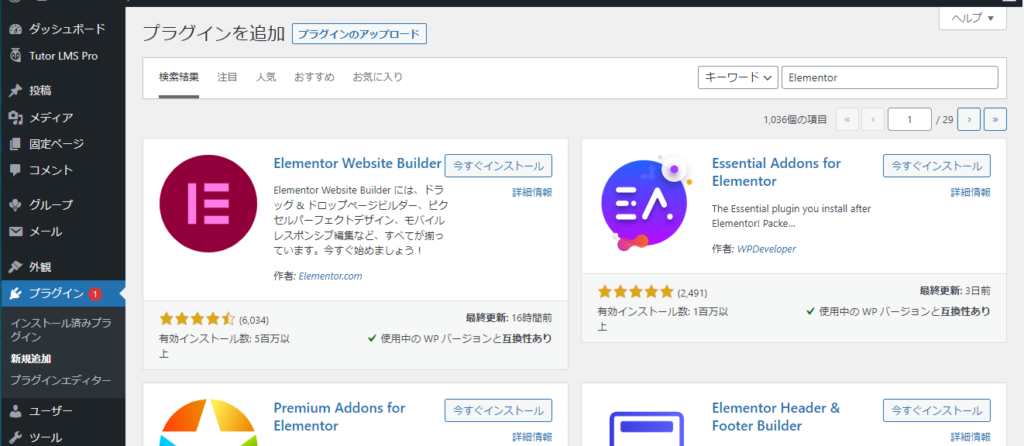Install Premium Addons for Elementor now
Image resolution: width=1024 pixels, height=446 pixels.
[x=498, y=411]
